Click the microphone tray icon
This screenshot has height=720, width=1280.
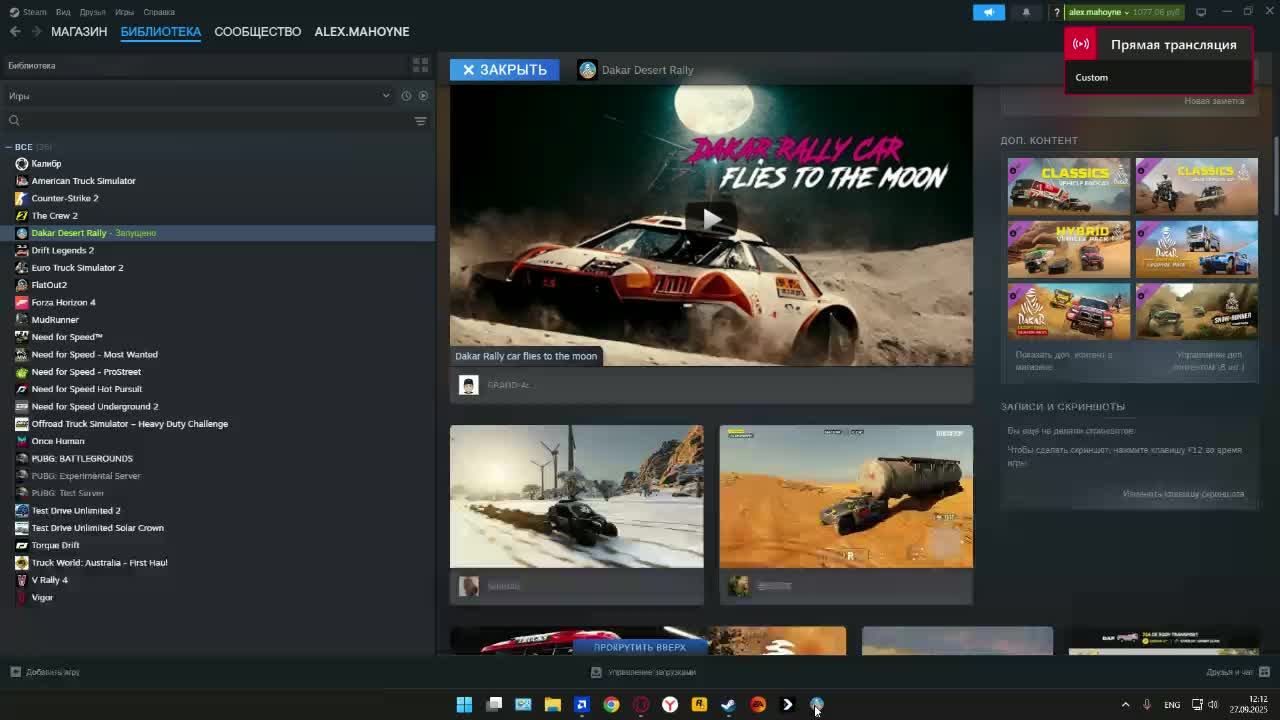1147,705
